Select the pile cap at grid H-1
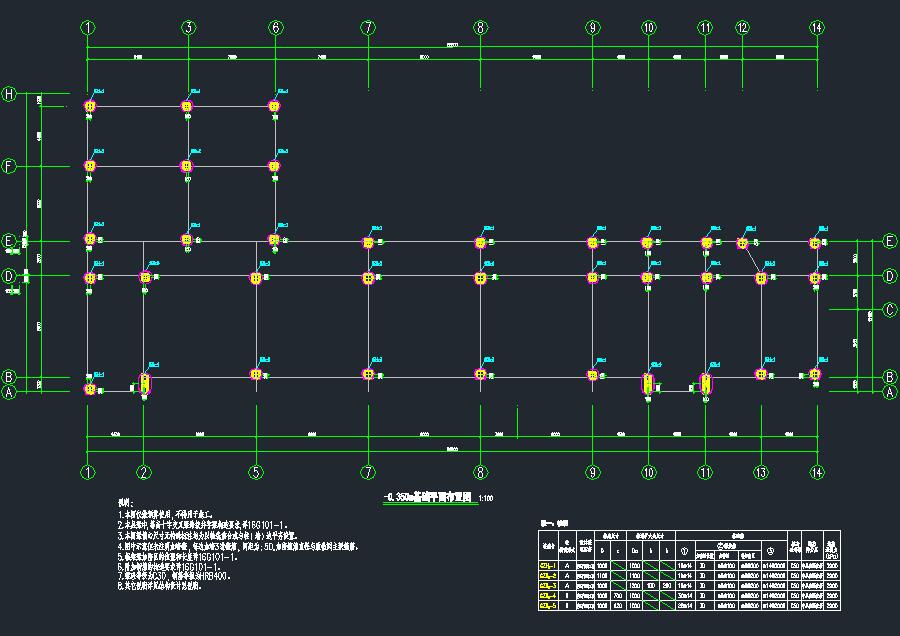The height and width of the screenshot is (636, 900). (x=90, y=106)
